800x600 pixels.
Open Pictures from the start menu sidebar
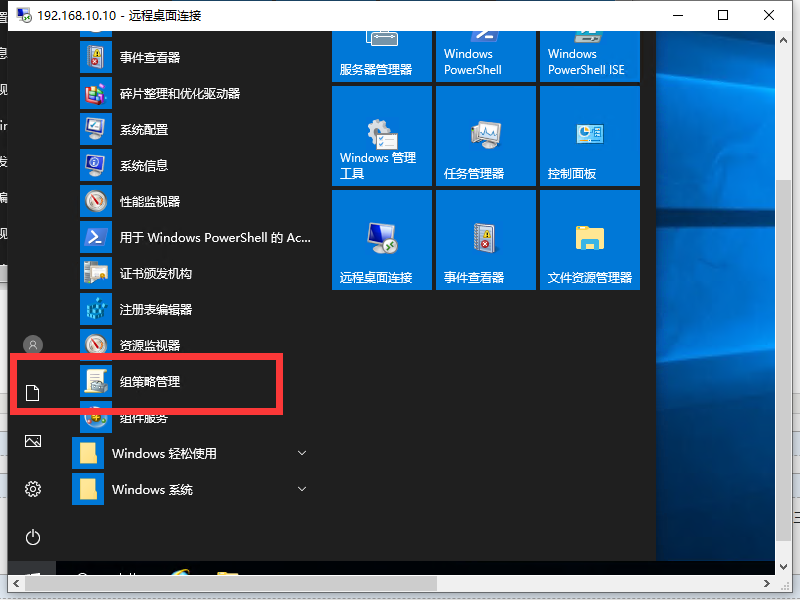point(33,441)
